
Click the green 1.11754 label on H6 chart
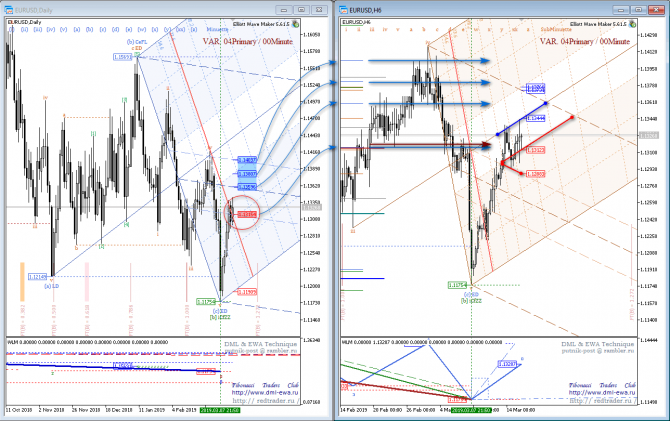(x=457, y=285)
